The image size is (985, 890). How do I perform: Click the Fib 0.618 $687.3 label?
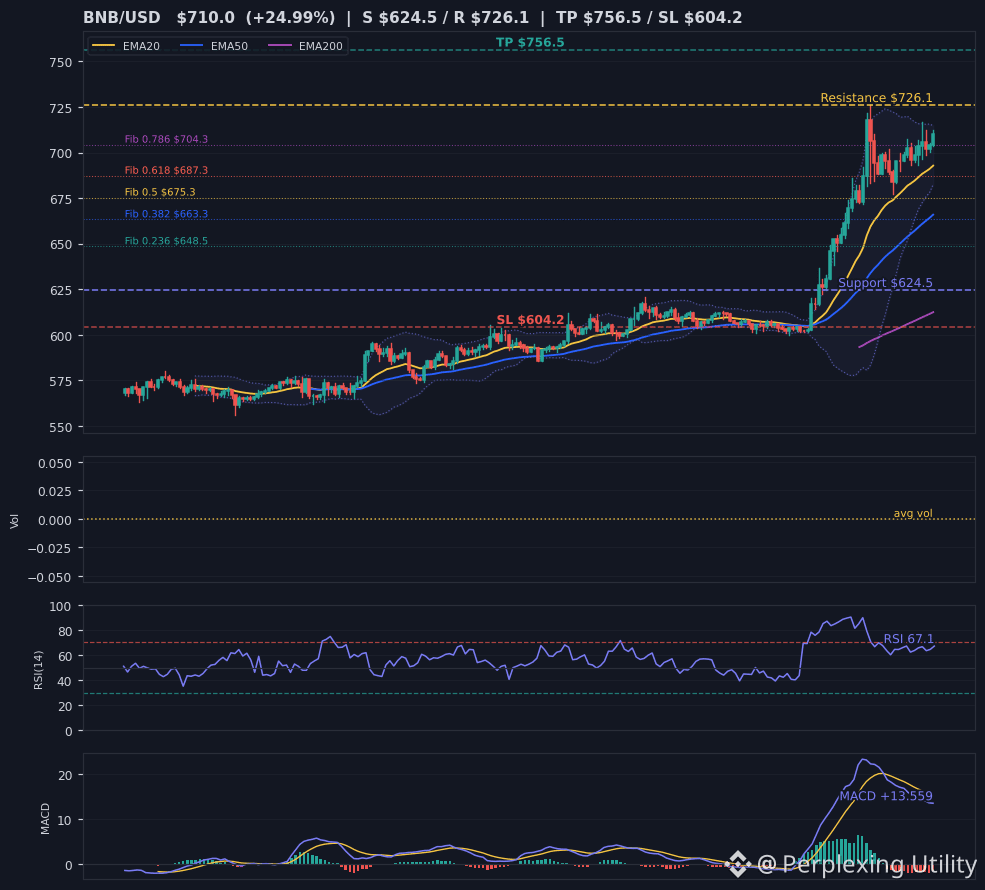pyautogui.click(x=166, y=170)
